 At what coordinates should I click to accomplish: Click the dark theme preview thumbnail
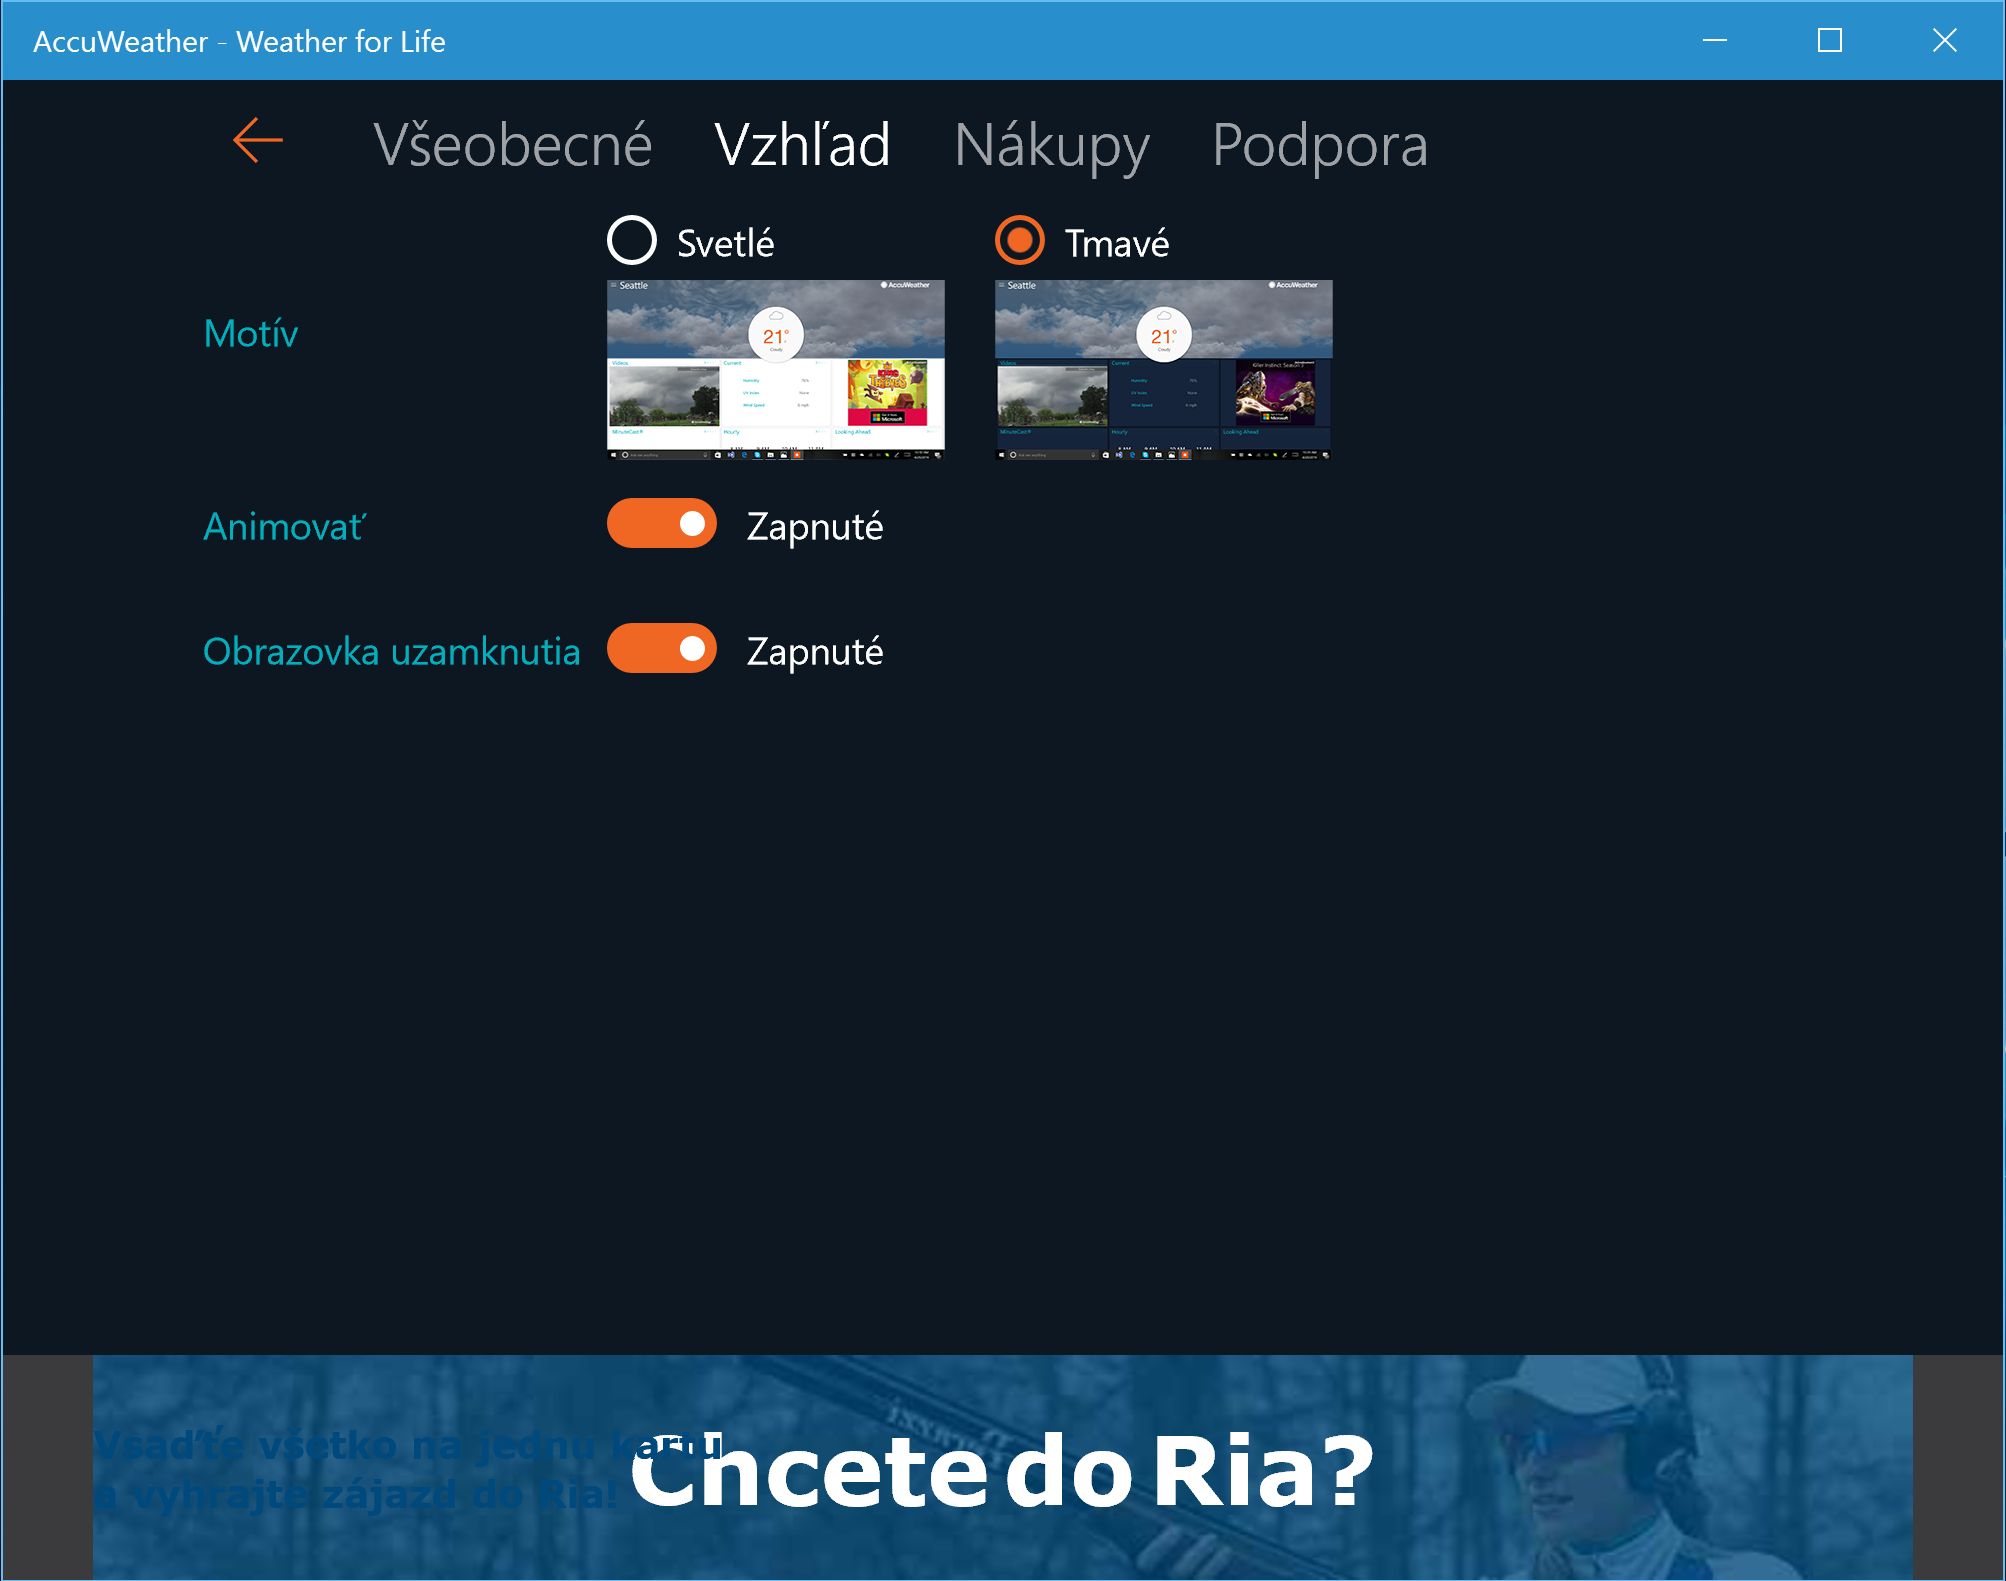coord(1164,370)
